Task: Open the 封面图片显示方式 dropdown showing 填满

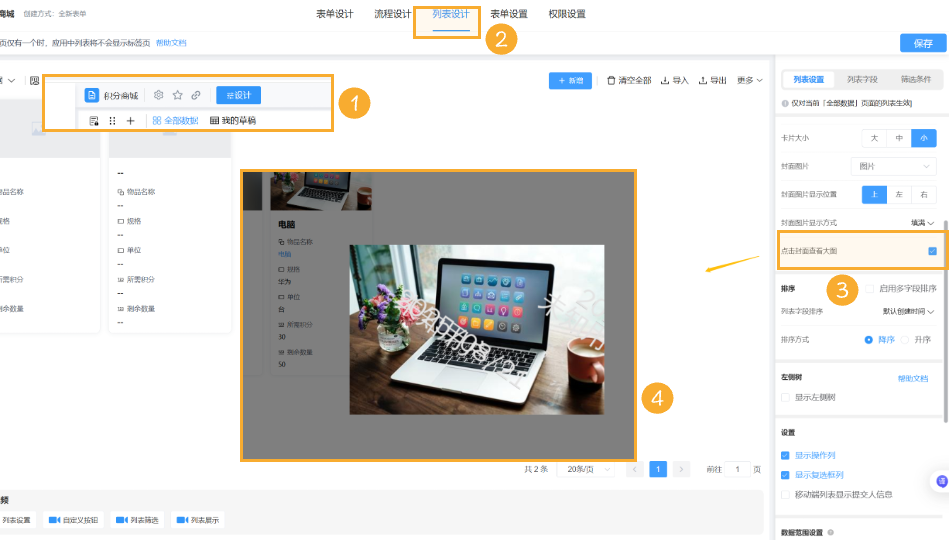Action: [922, 223]
